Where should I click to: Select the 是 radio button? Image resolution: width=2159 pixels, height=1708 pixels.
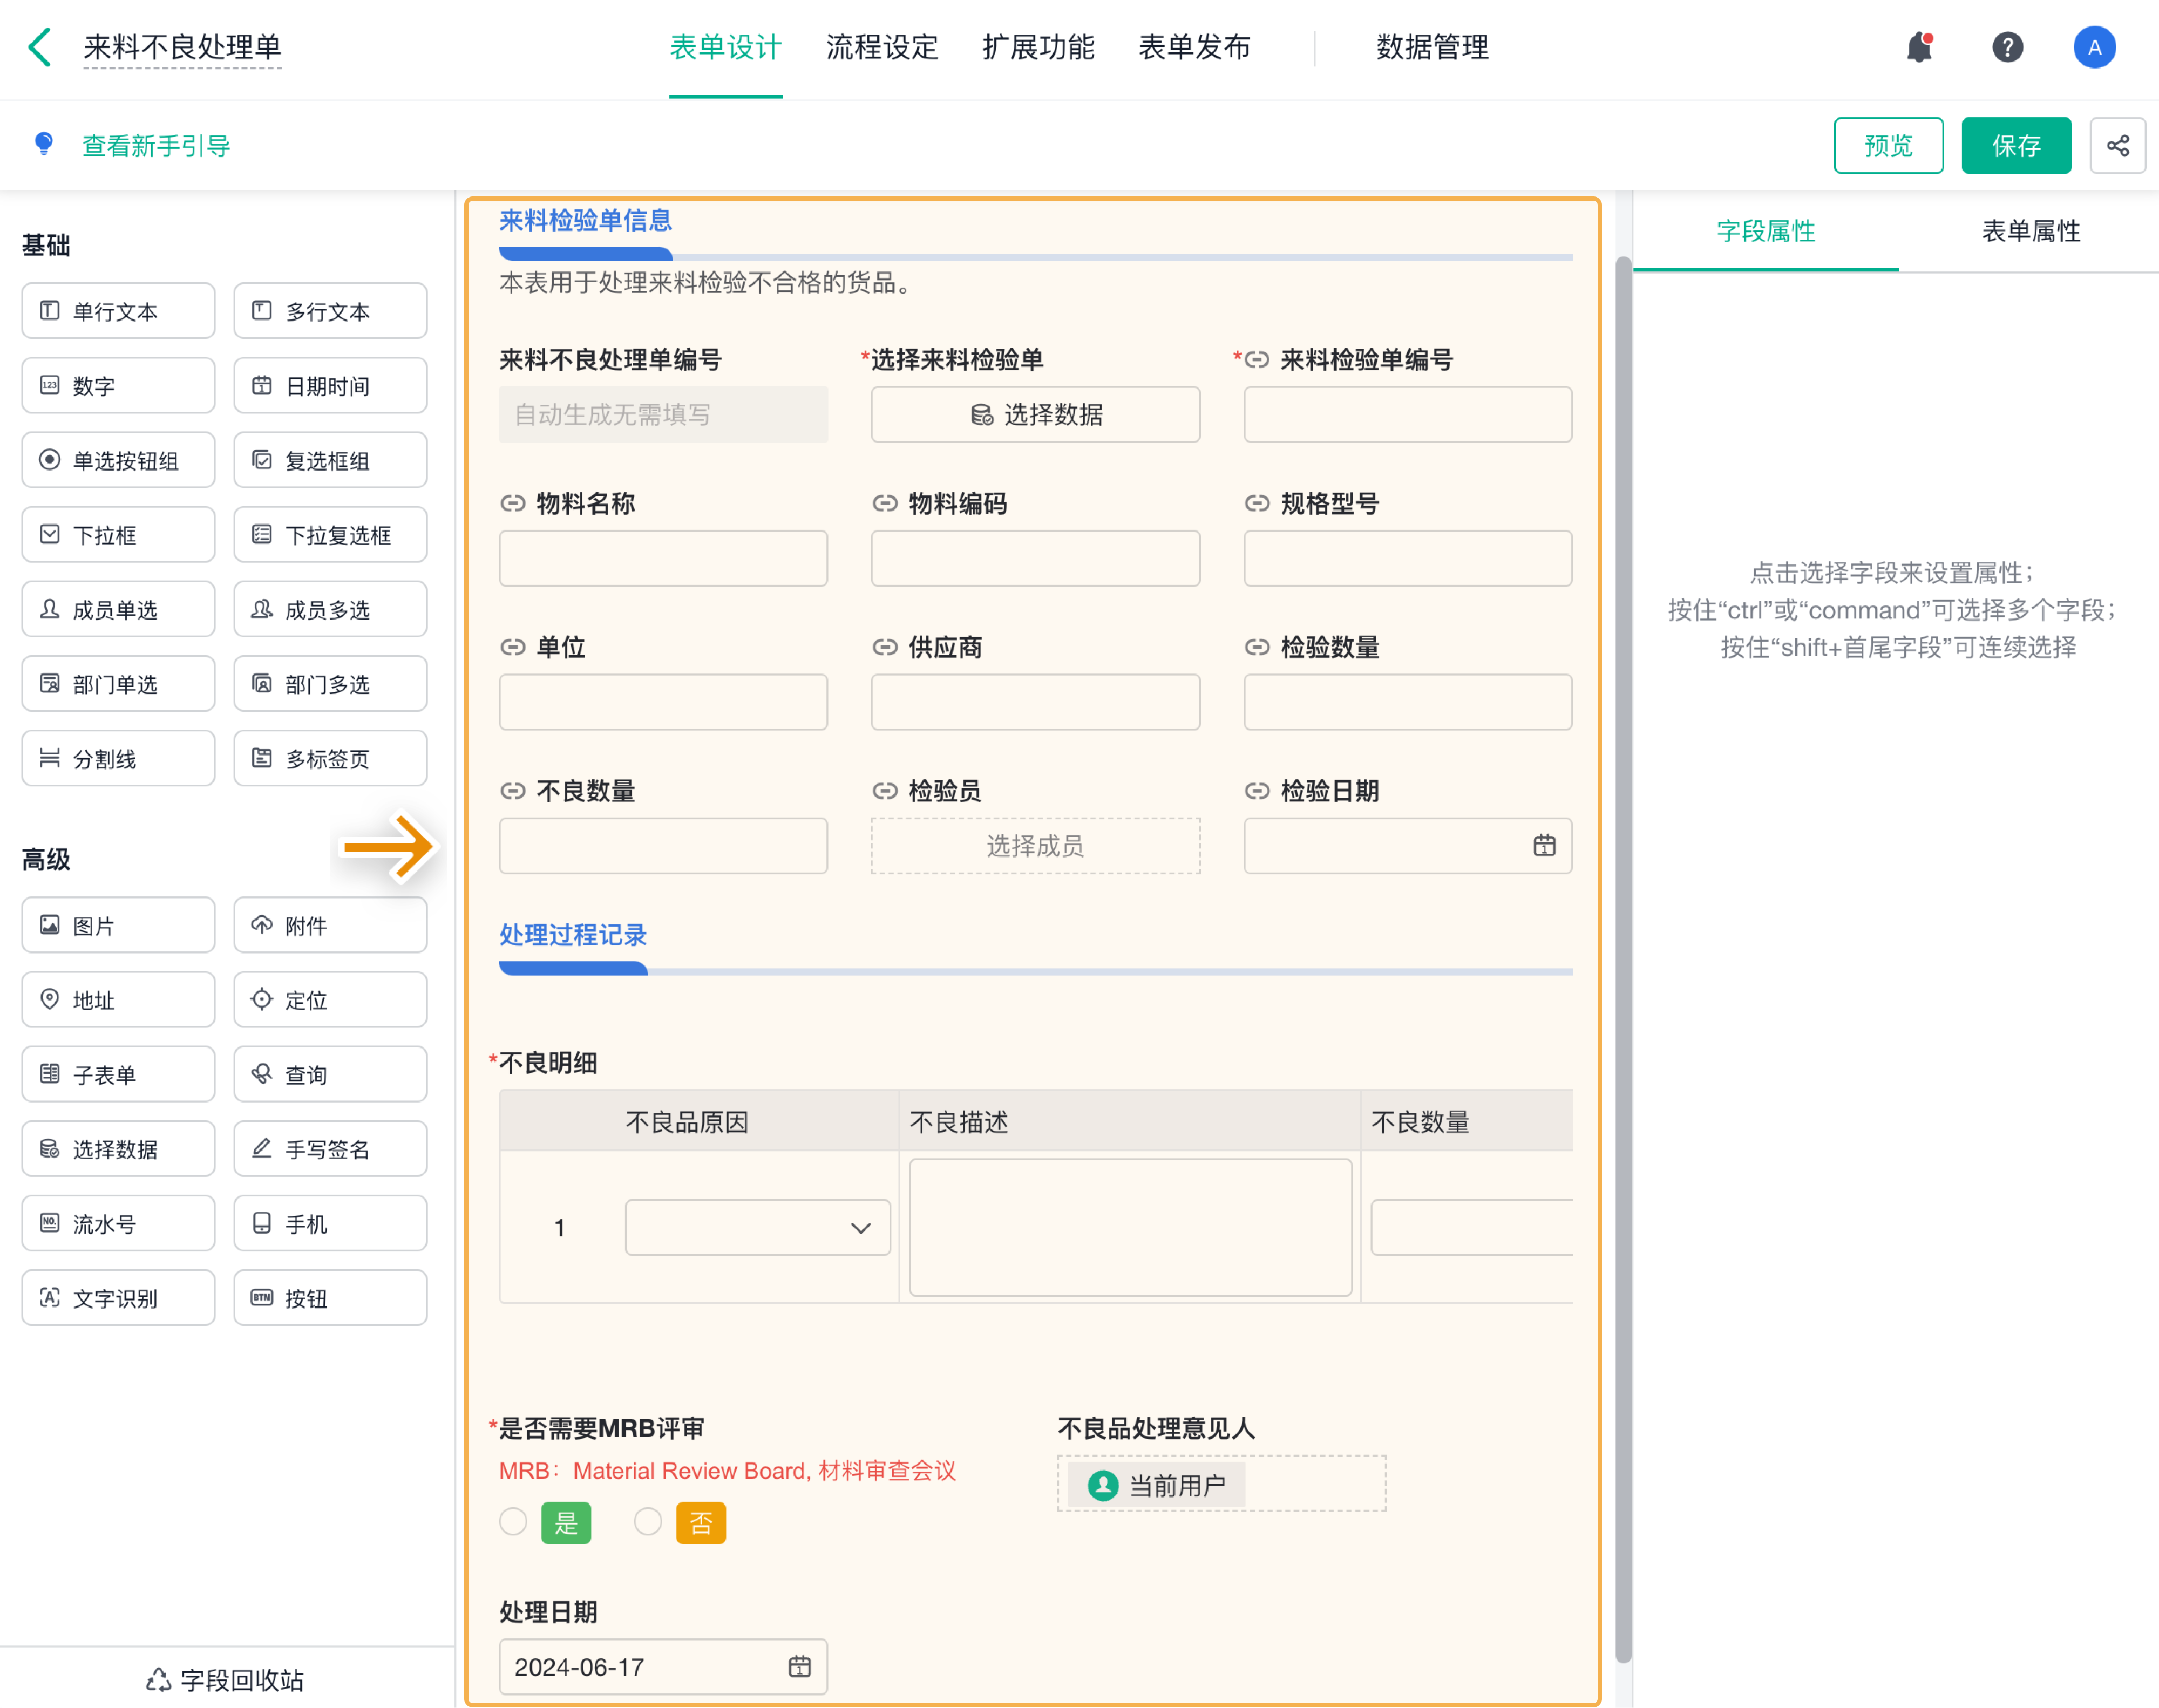click(513, 1522)
